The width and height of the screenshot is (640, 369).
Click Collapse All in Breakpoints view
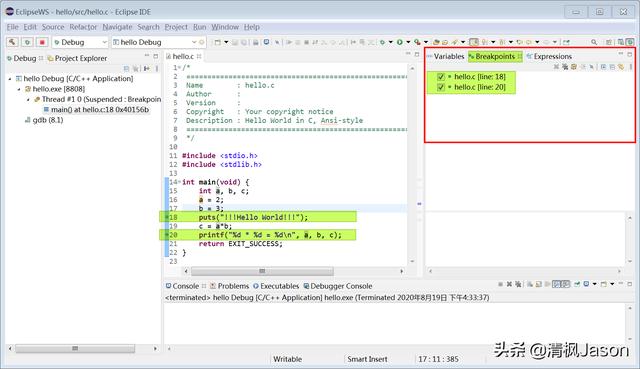click(x=612, y=66)
